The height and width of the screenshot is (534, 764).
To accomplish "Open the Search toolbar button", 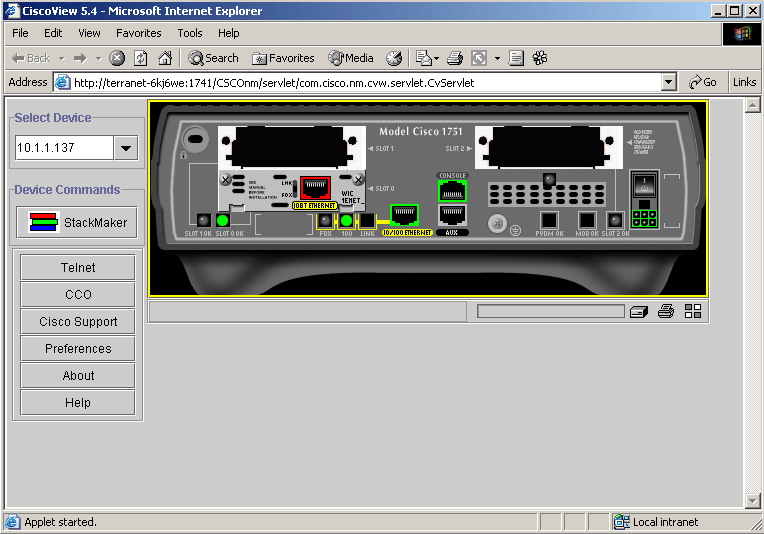I will pos(213,58).
